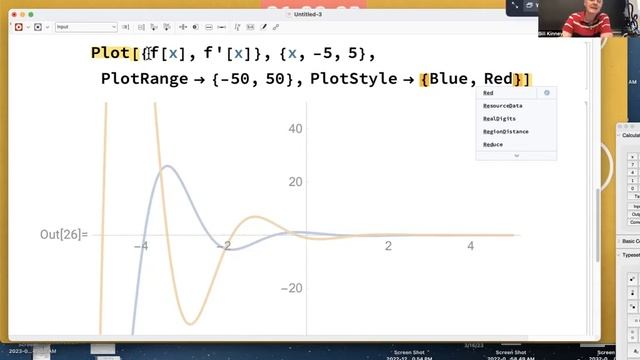Choose the RegionDistance autocomplete suggestion
Screen dimensions: 640x360
coord(516,132)
